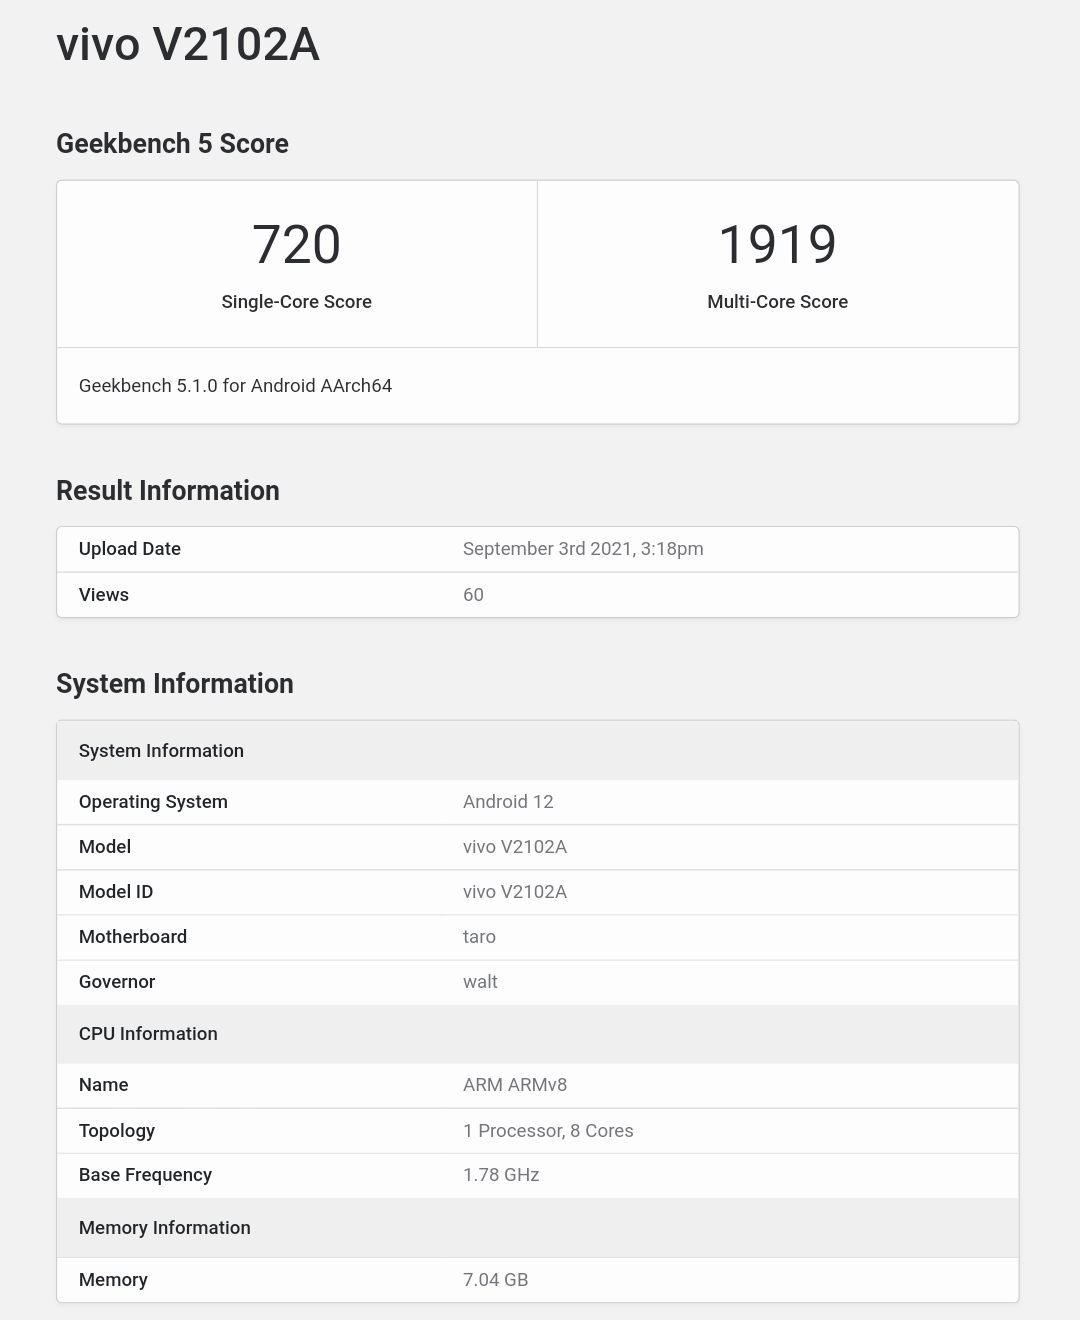
Task: Click the System Information section heading
Action: tap(175, 684)
